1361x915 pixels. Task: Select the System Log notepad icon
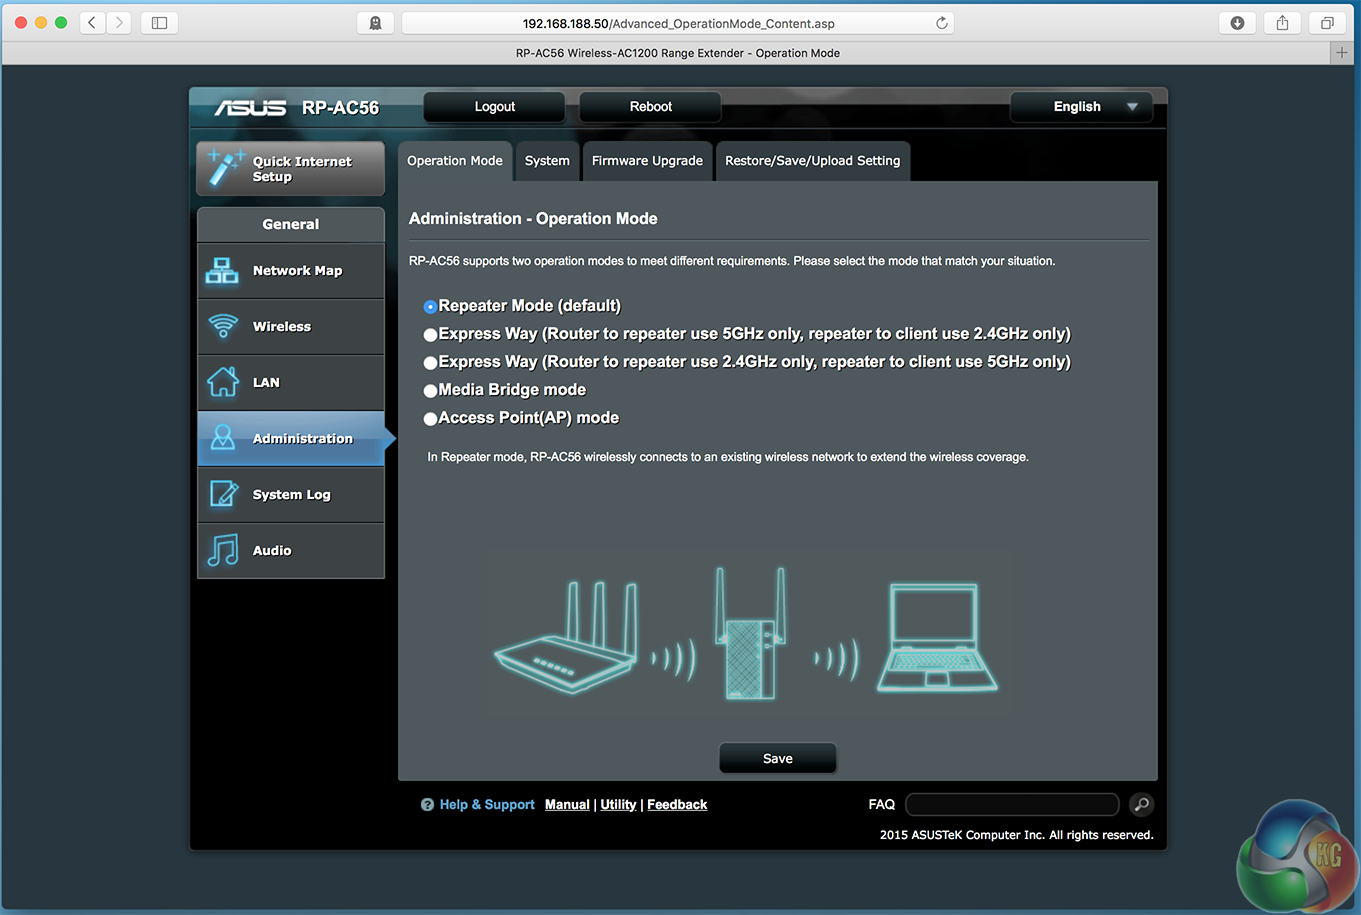pos(222,494)
